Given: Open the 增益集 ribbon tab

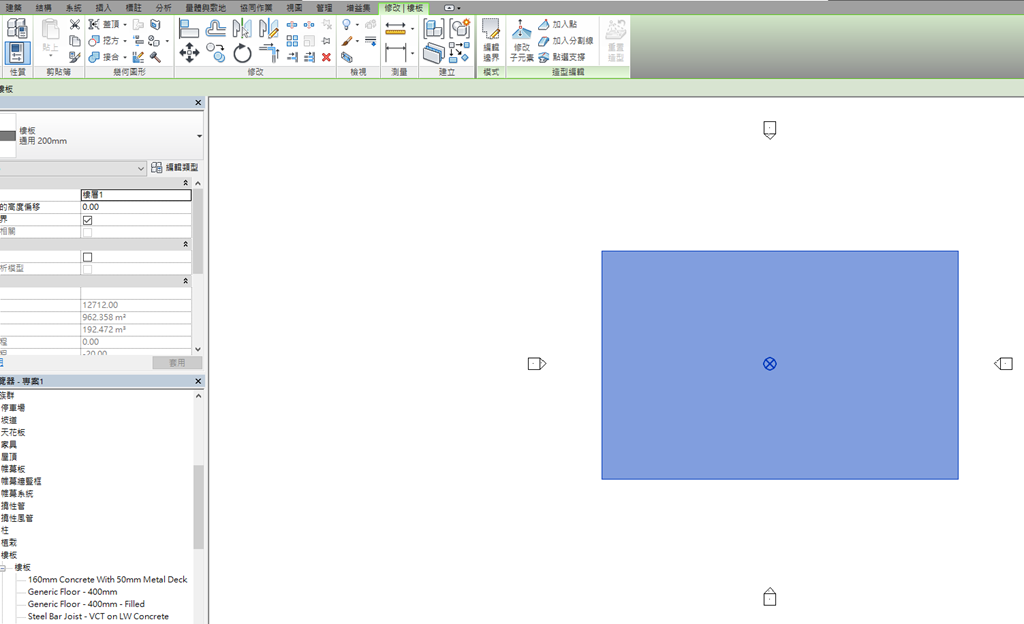Looking at the screenshot, I should 359,8.
